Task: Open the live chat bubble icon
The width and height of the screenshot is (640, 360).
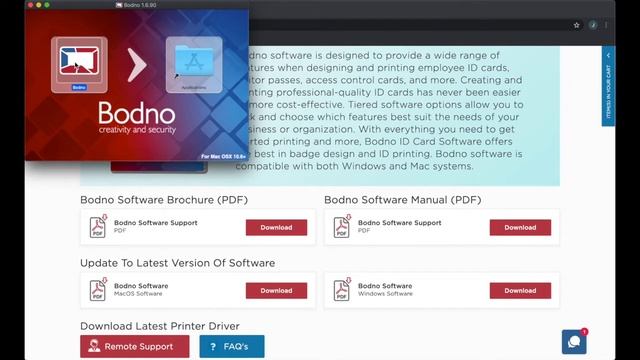Action: point(574,342)
